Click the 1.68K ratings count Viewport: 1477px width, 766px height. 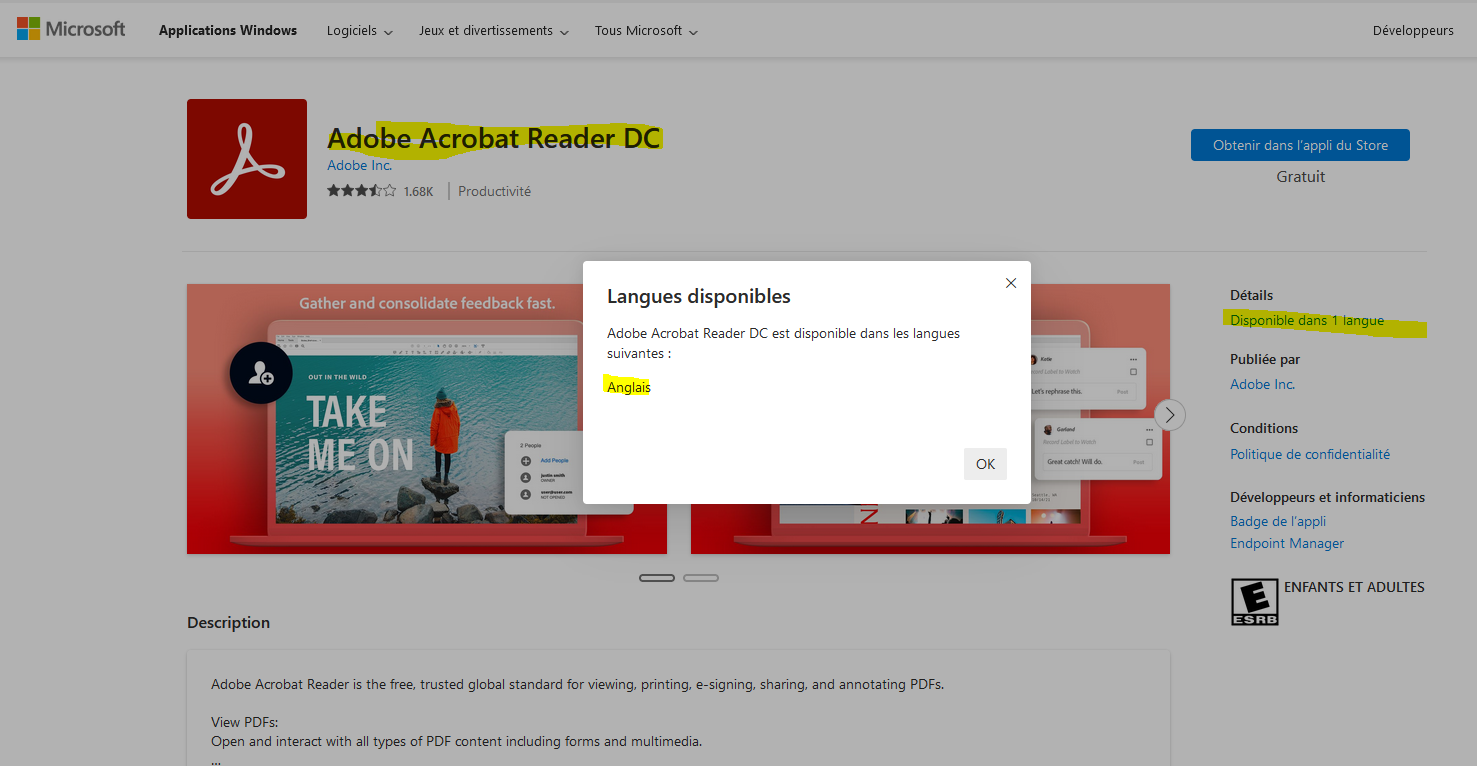coord(418,191)
